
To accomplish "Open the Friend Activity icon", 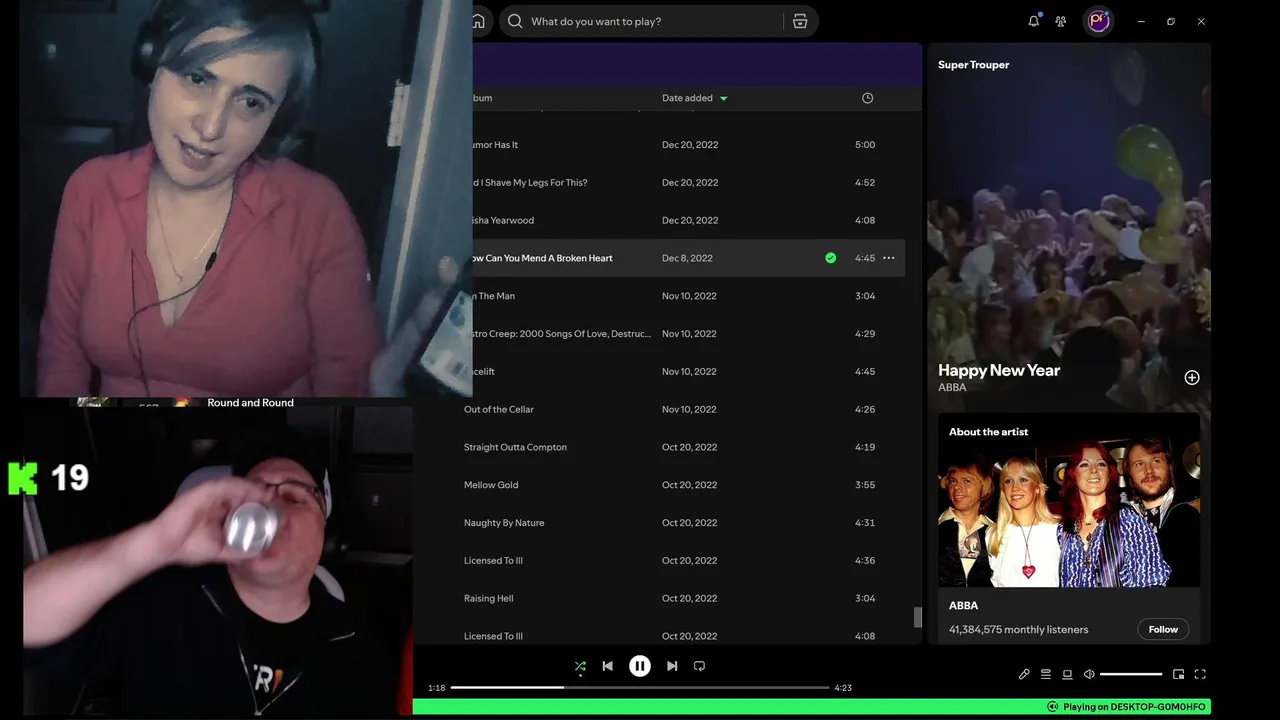I will [x=1061, y=21].
